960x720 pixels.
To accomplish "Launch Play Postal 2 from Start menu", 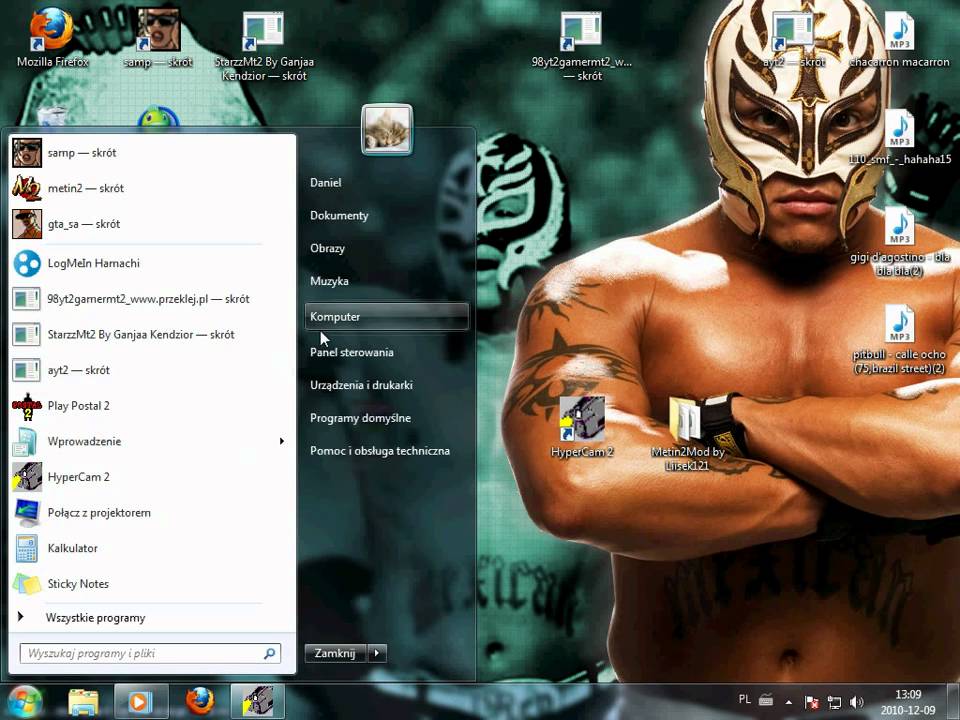I will coord(152,405).
